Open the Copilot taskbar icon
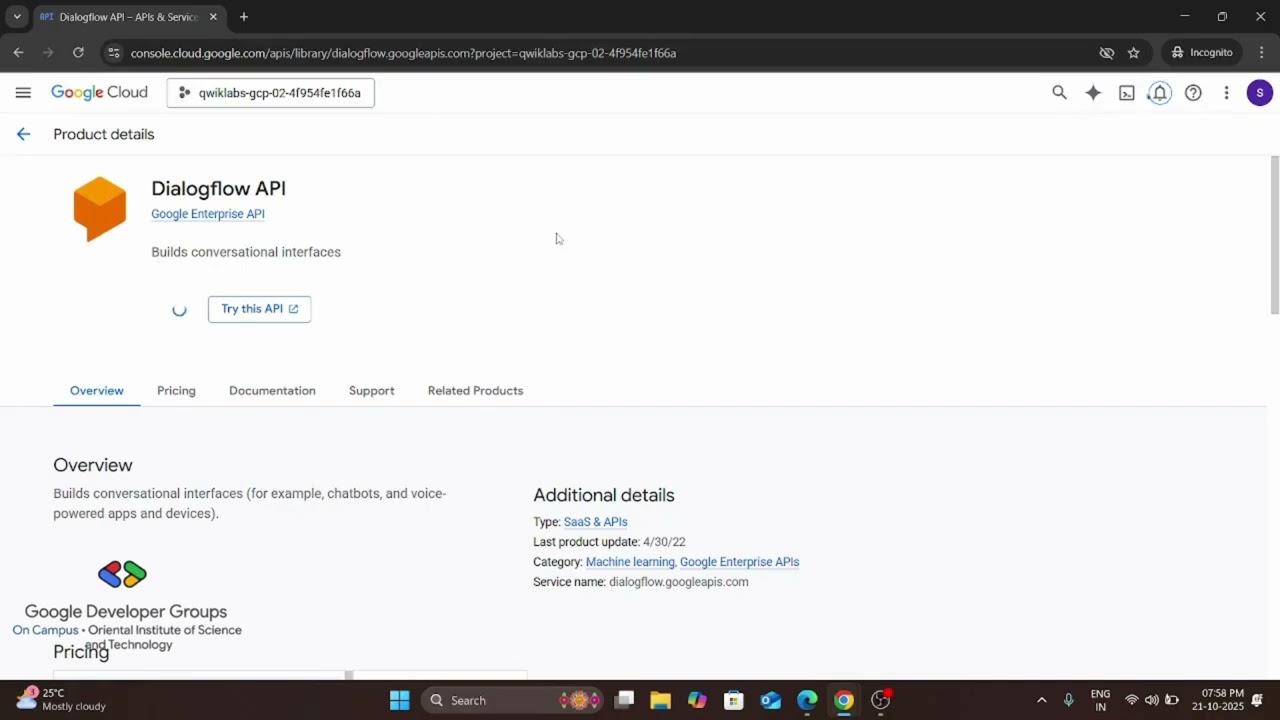Viewport: 1280px width, 720px height. pos(697,700)
